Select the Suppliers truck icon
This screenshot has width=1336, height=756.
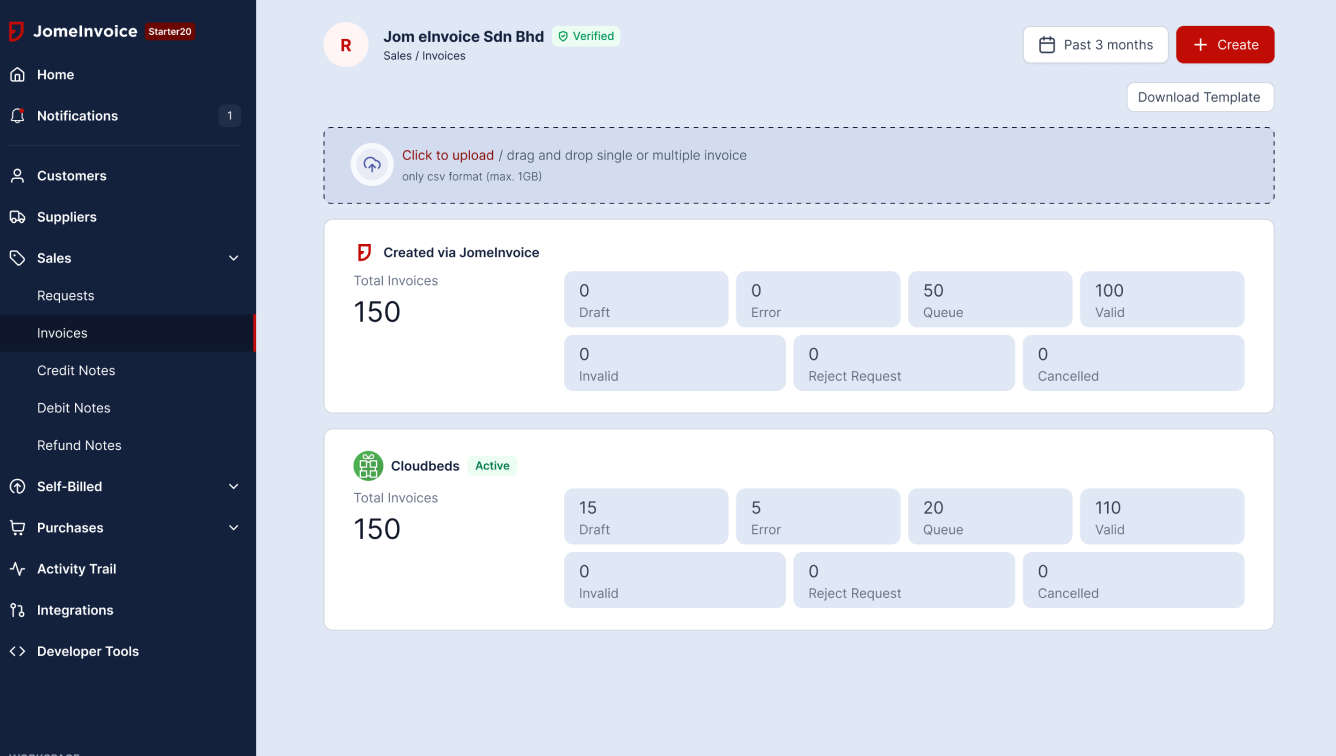pos(16,217)
